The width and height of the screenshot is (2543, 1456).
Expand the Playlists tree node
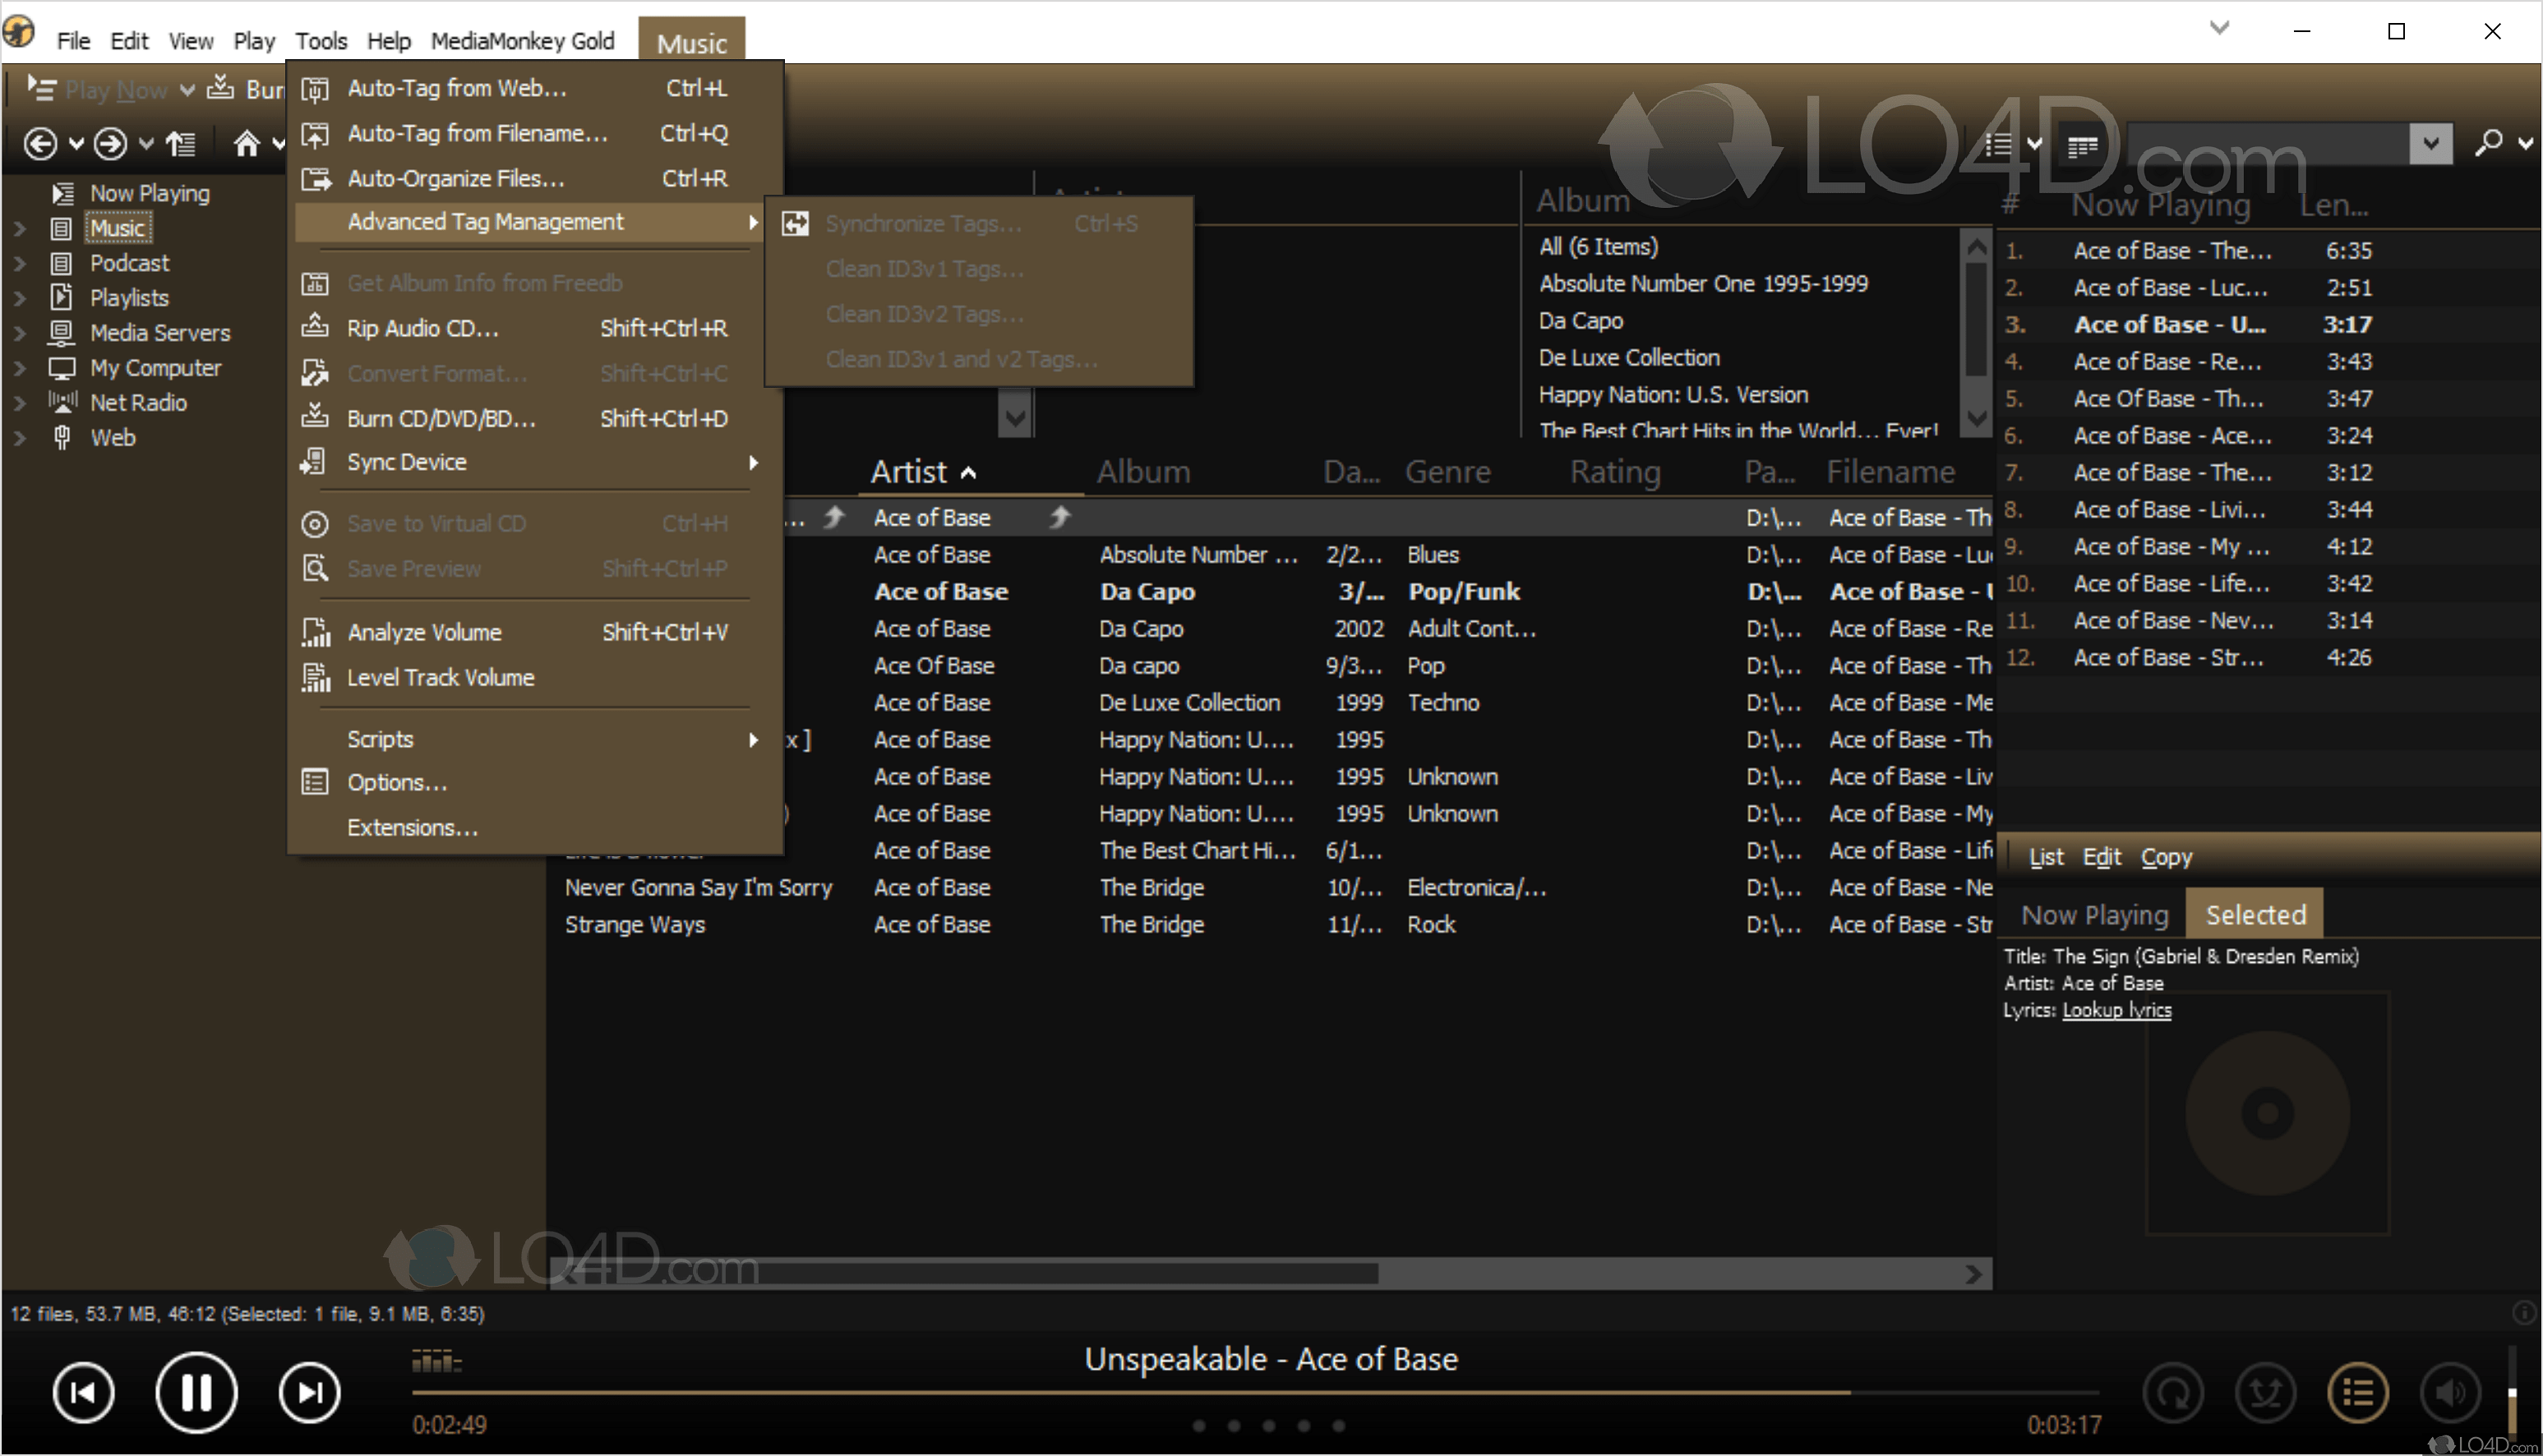[x=19, y=298]
